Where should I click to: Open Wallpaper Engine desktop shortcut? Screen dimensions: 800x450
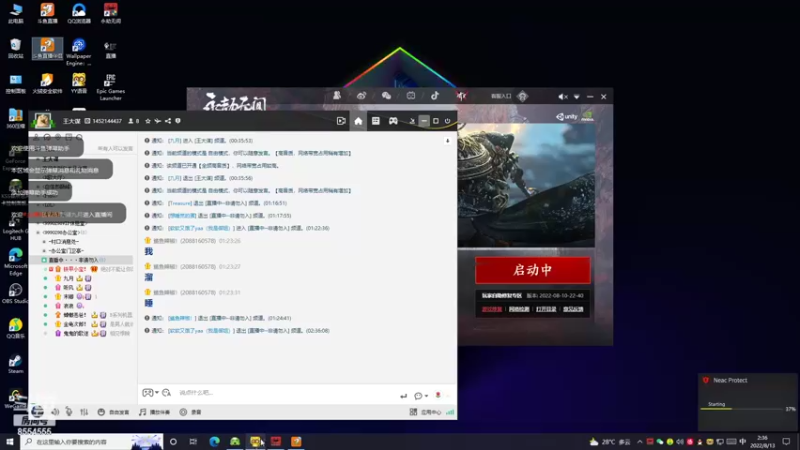pyautogui.click(x=78, y=52)
